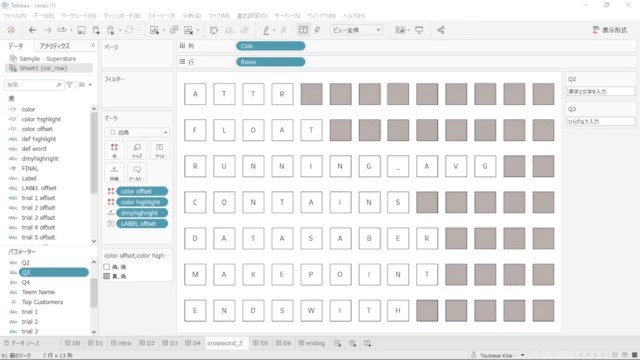Click the Refresh data icon
Screen dimensions: 640x360
pos(129,30)
